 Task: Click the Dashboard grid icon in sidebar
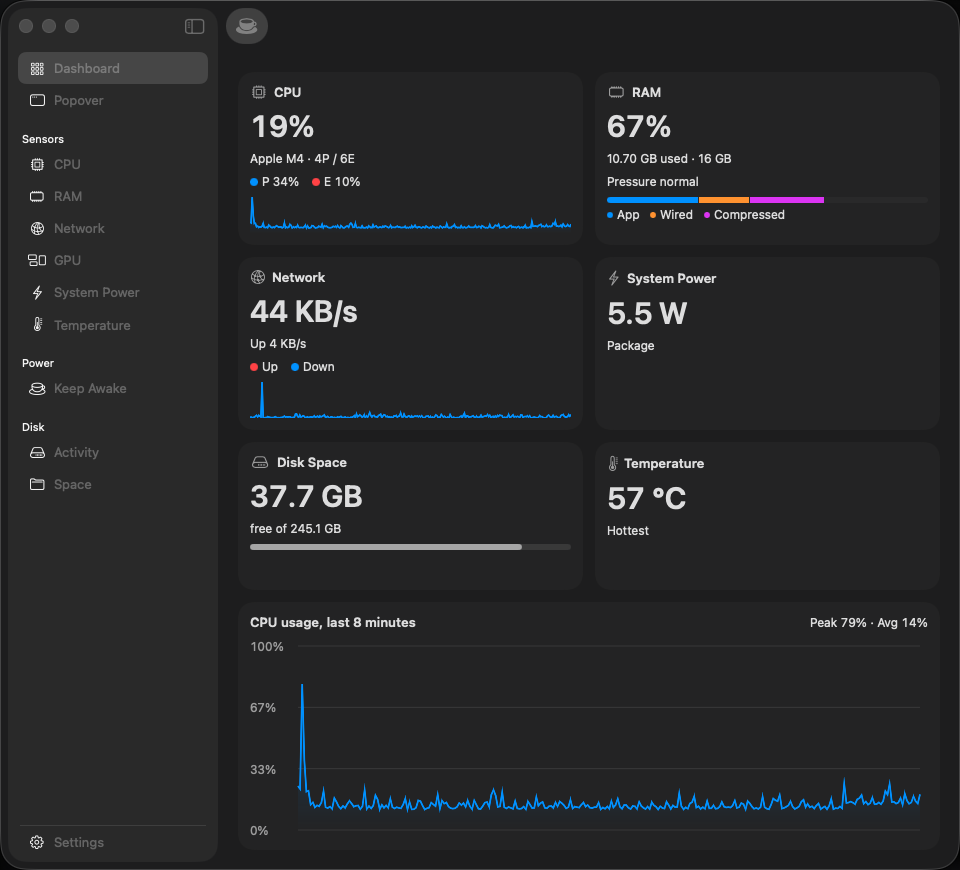[x=37, y=69]
